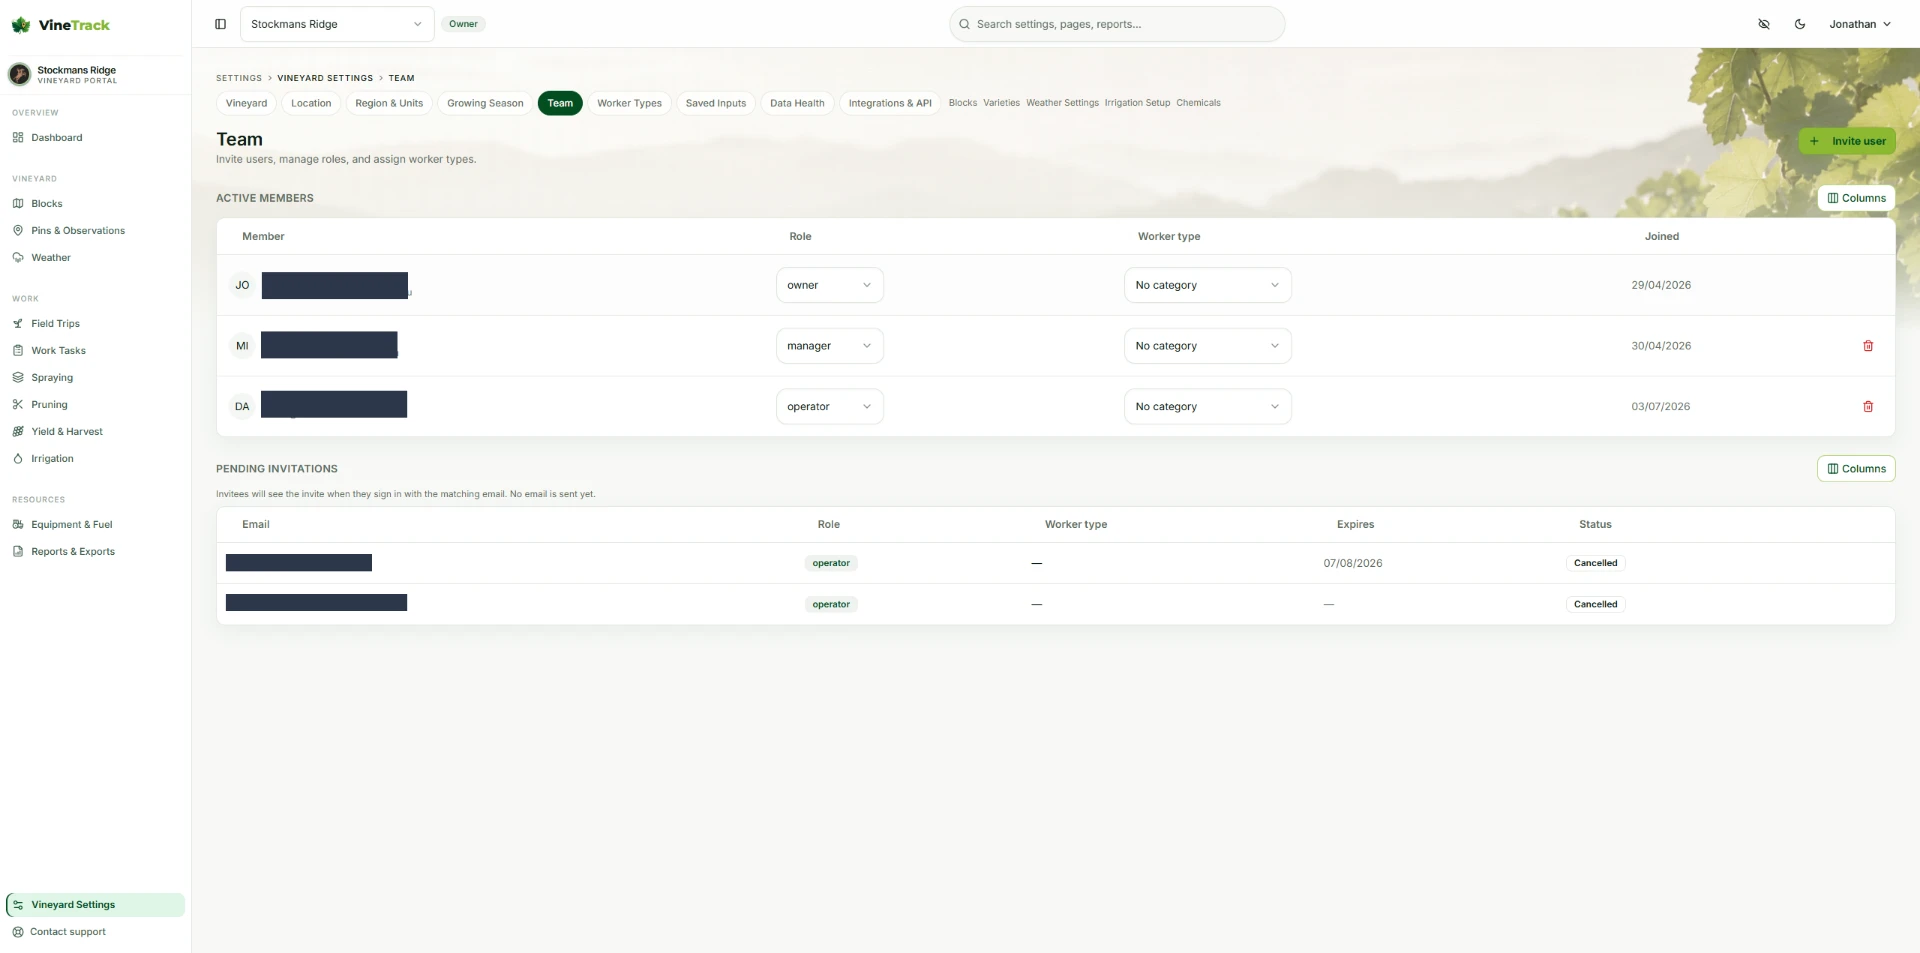The width and height of the screenshot is (1920, 953).
Task: Open Yield & Harvest
Action: (x=94, y=432)
